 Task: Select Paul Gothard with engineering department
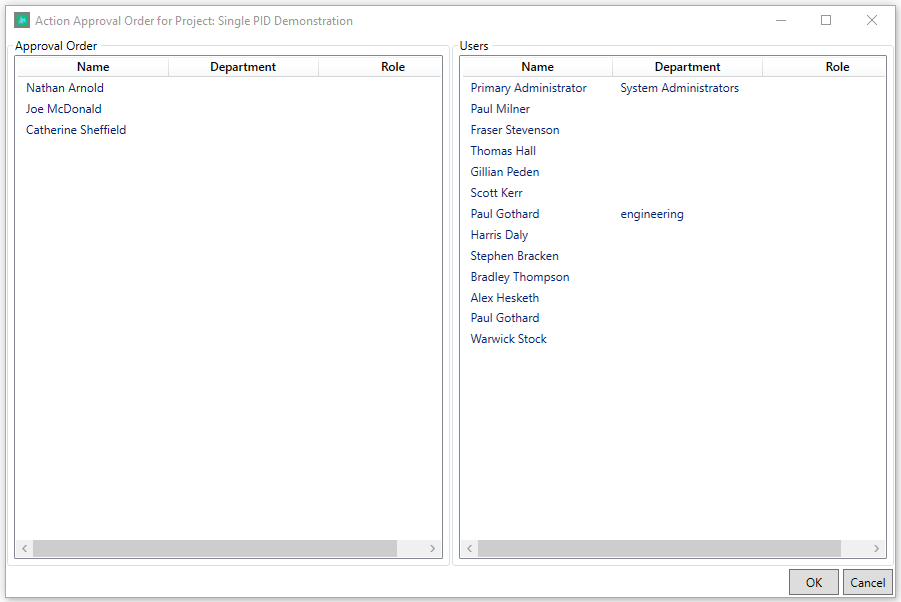coord(505,214)
